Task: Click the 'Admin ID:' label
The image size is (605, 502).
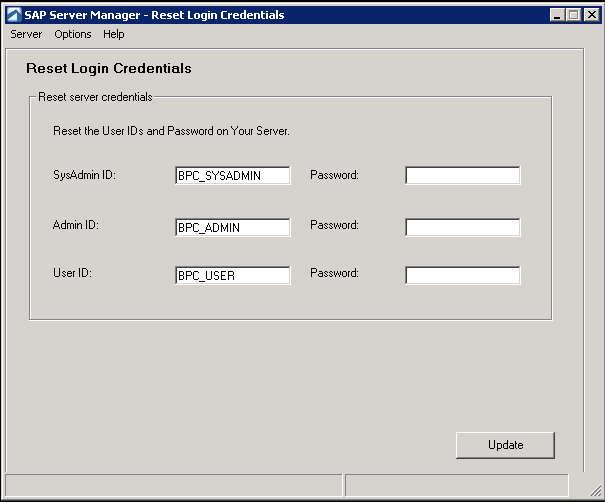Action: [76, 225]
